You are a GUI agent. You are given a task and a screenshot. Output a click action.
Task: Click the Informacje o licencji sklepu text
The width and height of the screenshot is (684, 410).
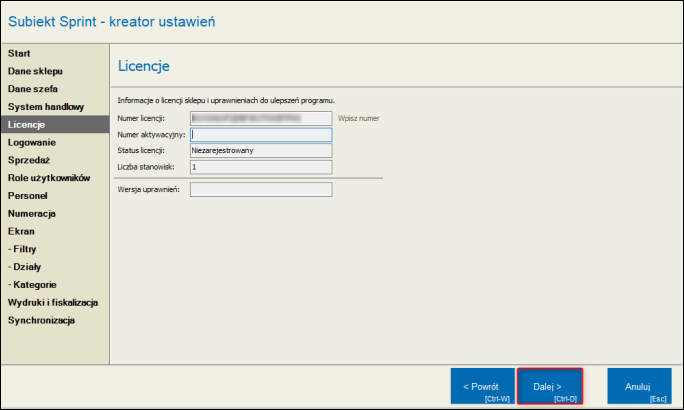(226, 100)
